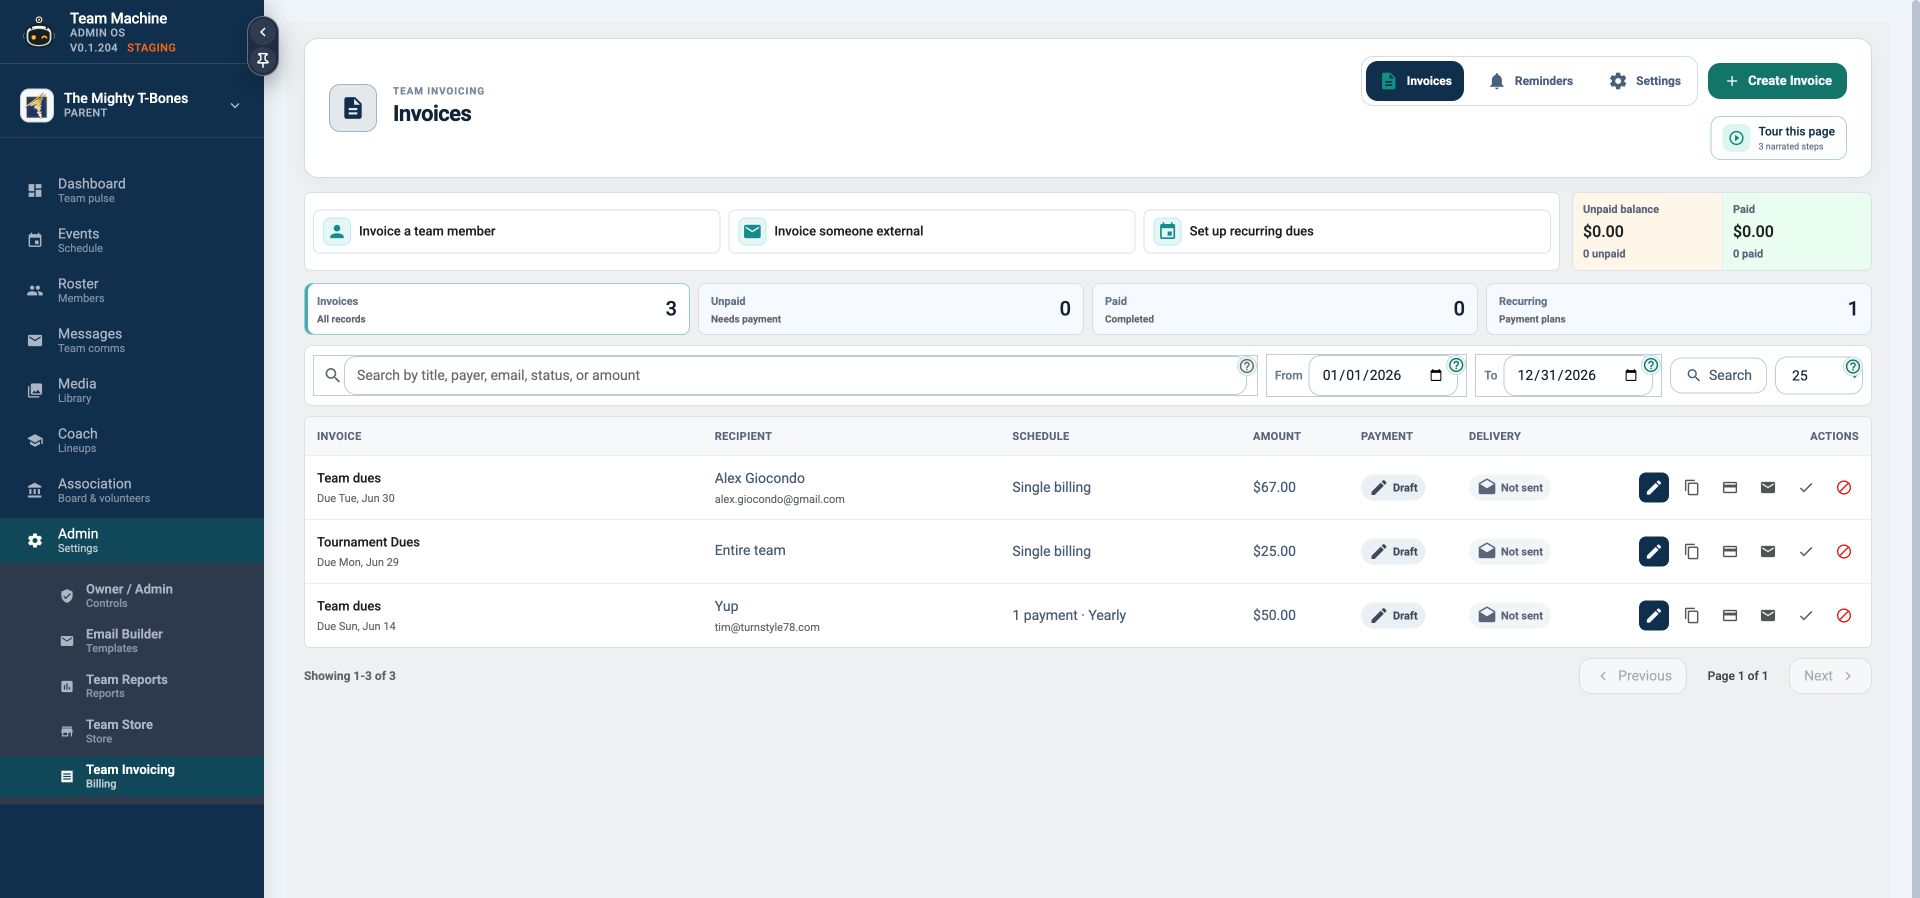Viewport: 1920px width, 898px height.
Task: Open Team Store in the sidebar
Action: (x=132, y=731)
